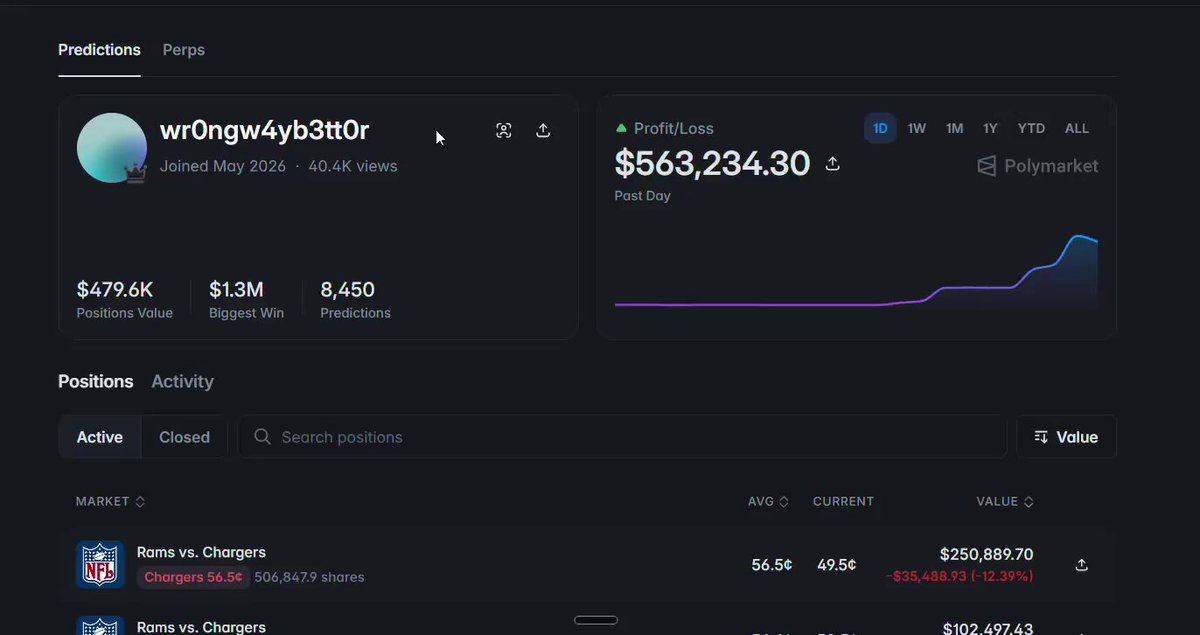Click the Chargers 56.5¢ outcome badge
Viewport: 1200px width, 635px height.
click(x=193, y=577)
